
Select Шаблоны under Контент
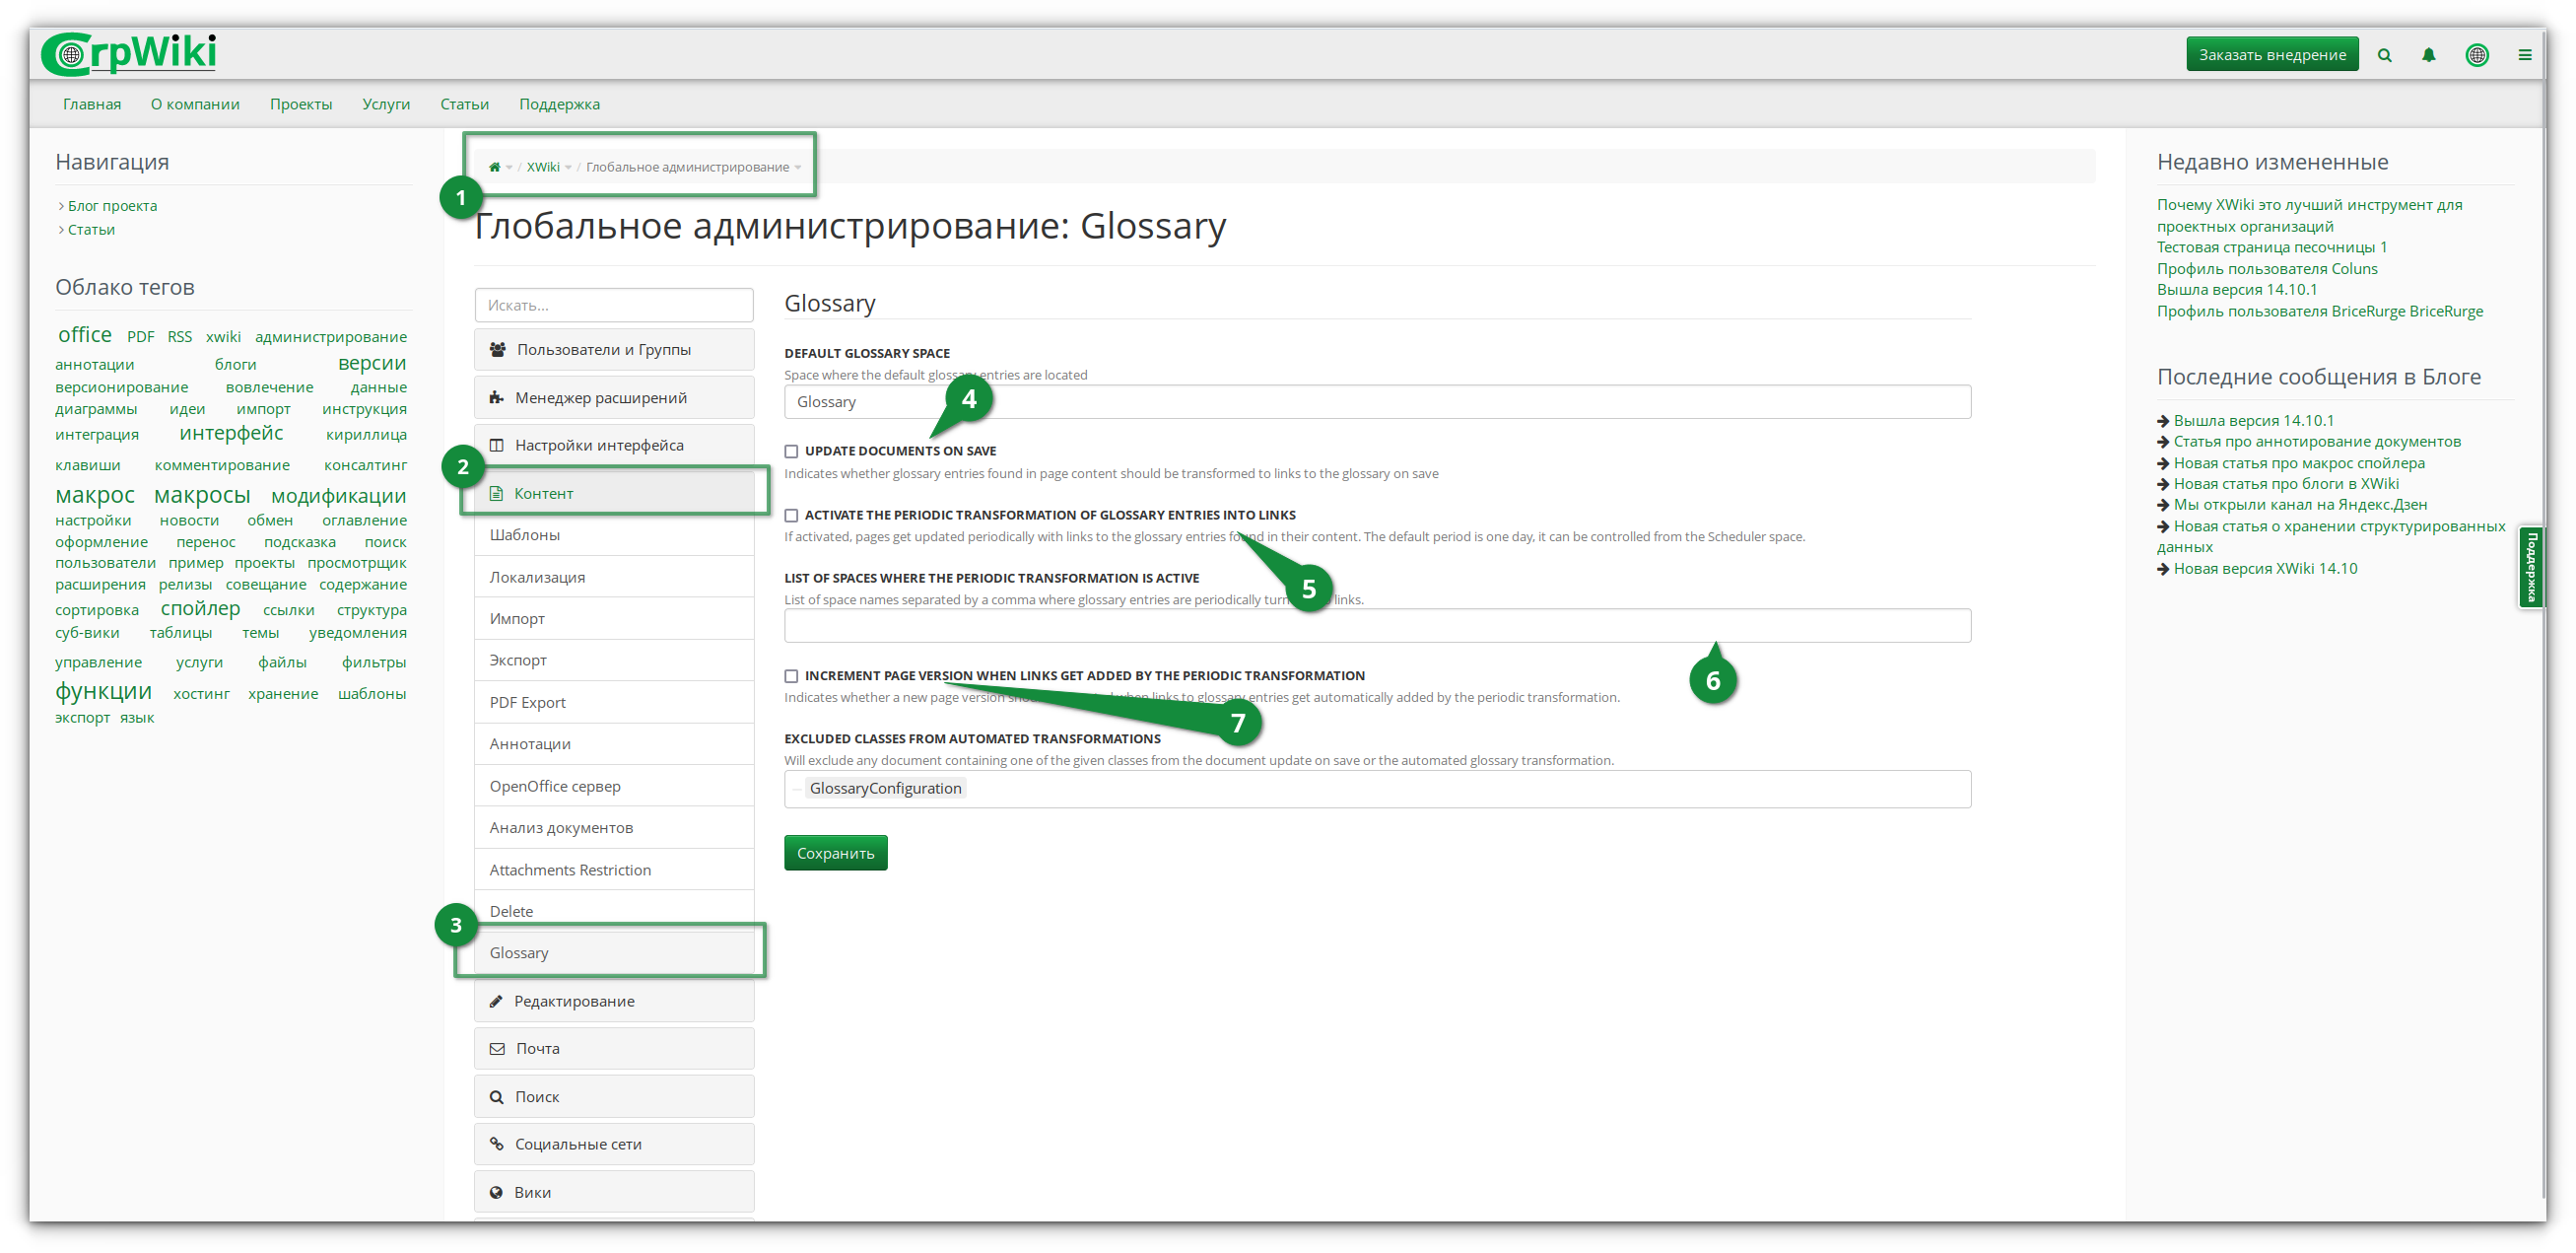[614, 536]
